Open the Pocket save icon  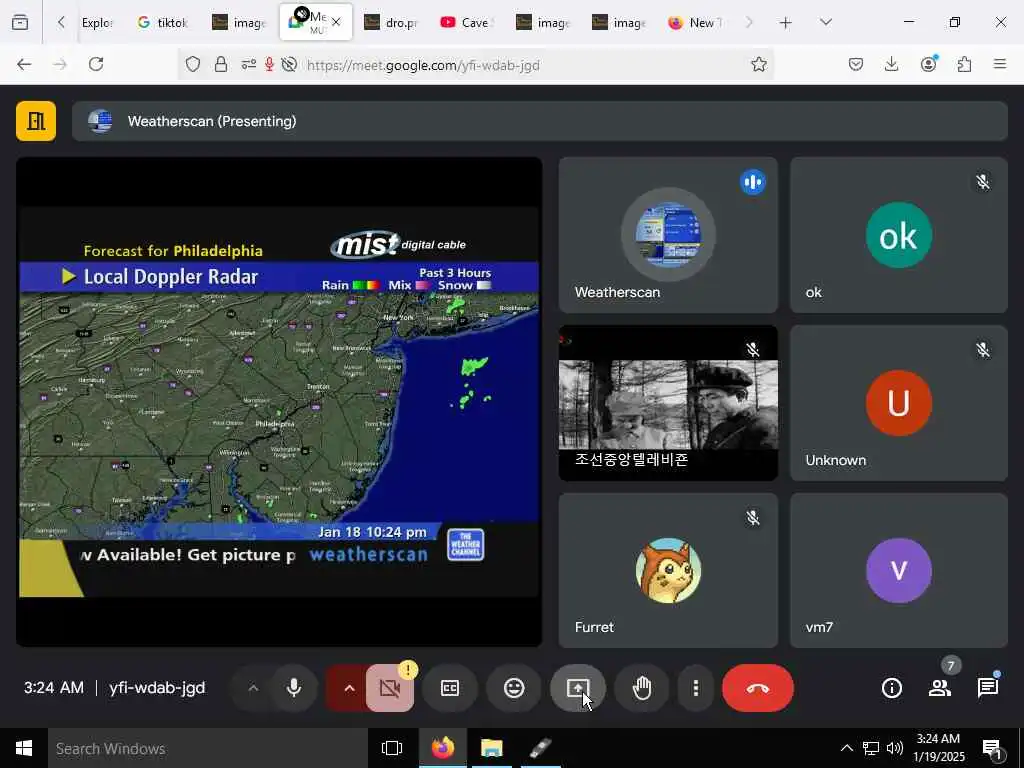pos(856,64)
